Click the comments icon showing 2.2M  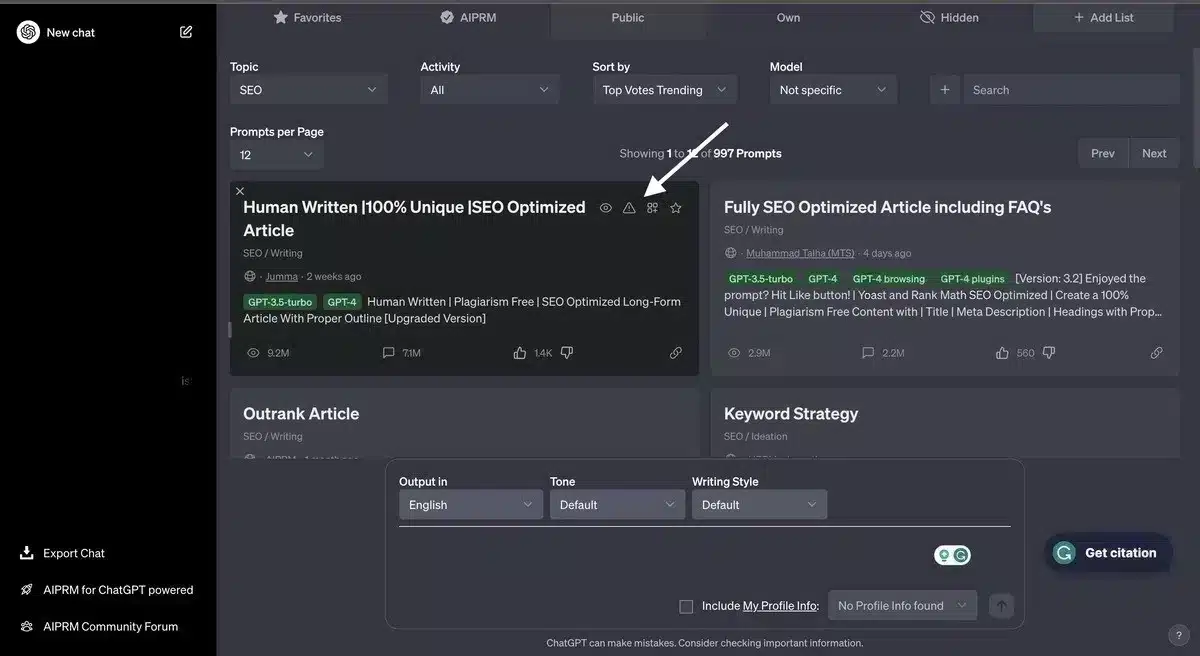pyautogui.click(x=869, y=353)
